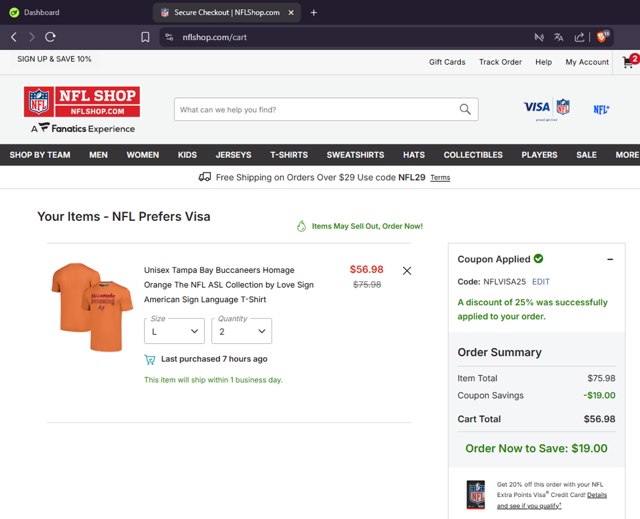Click SIGN UP & SAVE 10%
Viewport: 640px width, 519px height.
tap(54, 59)
